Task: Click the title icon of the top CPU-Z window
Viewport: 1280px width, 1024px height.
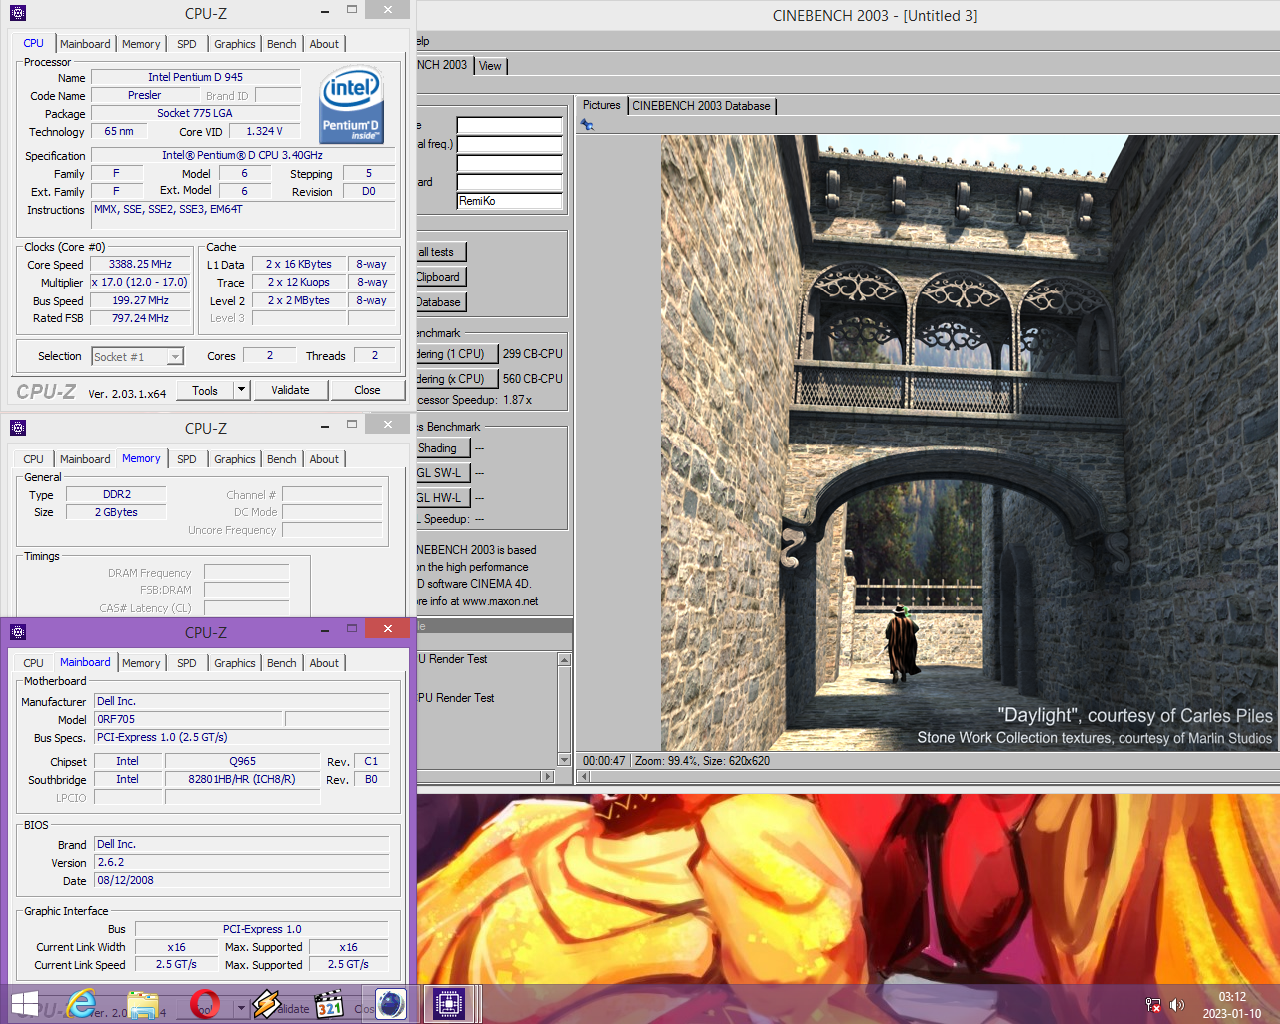Action: [18, 13]
